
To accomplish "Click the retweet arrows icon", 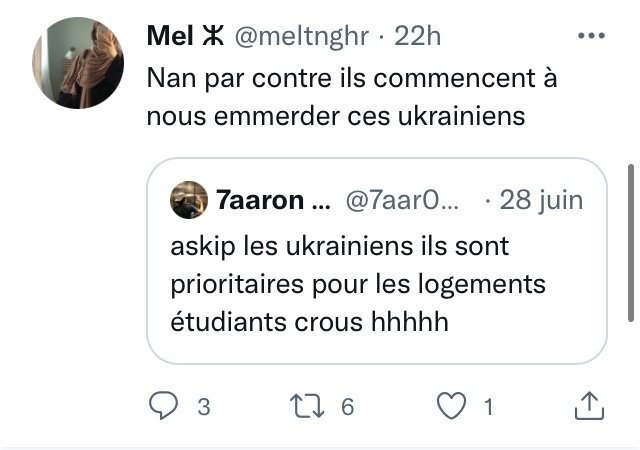I will tap(307, 406).
